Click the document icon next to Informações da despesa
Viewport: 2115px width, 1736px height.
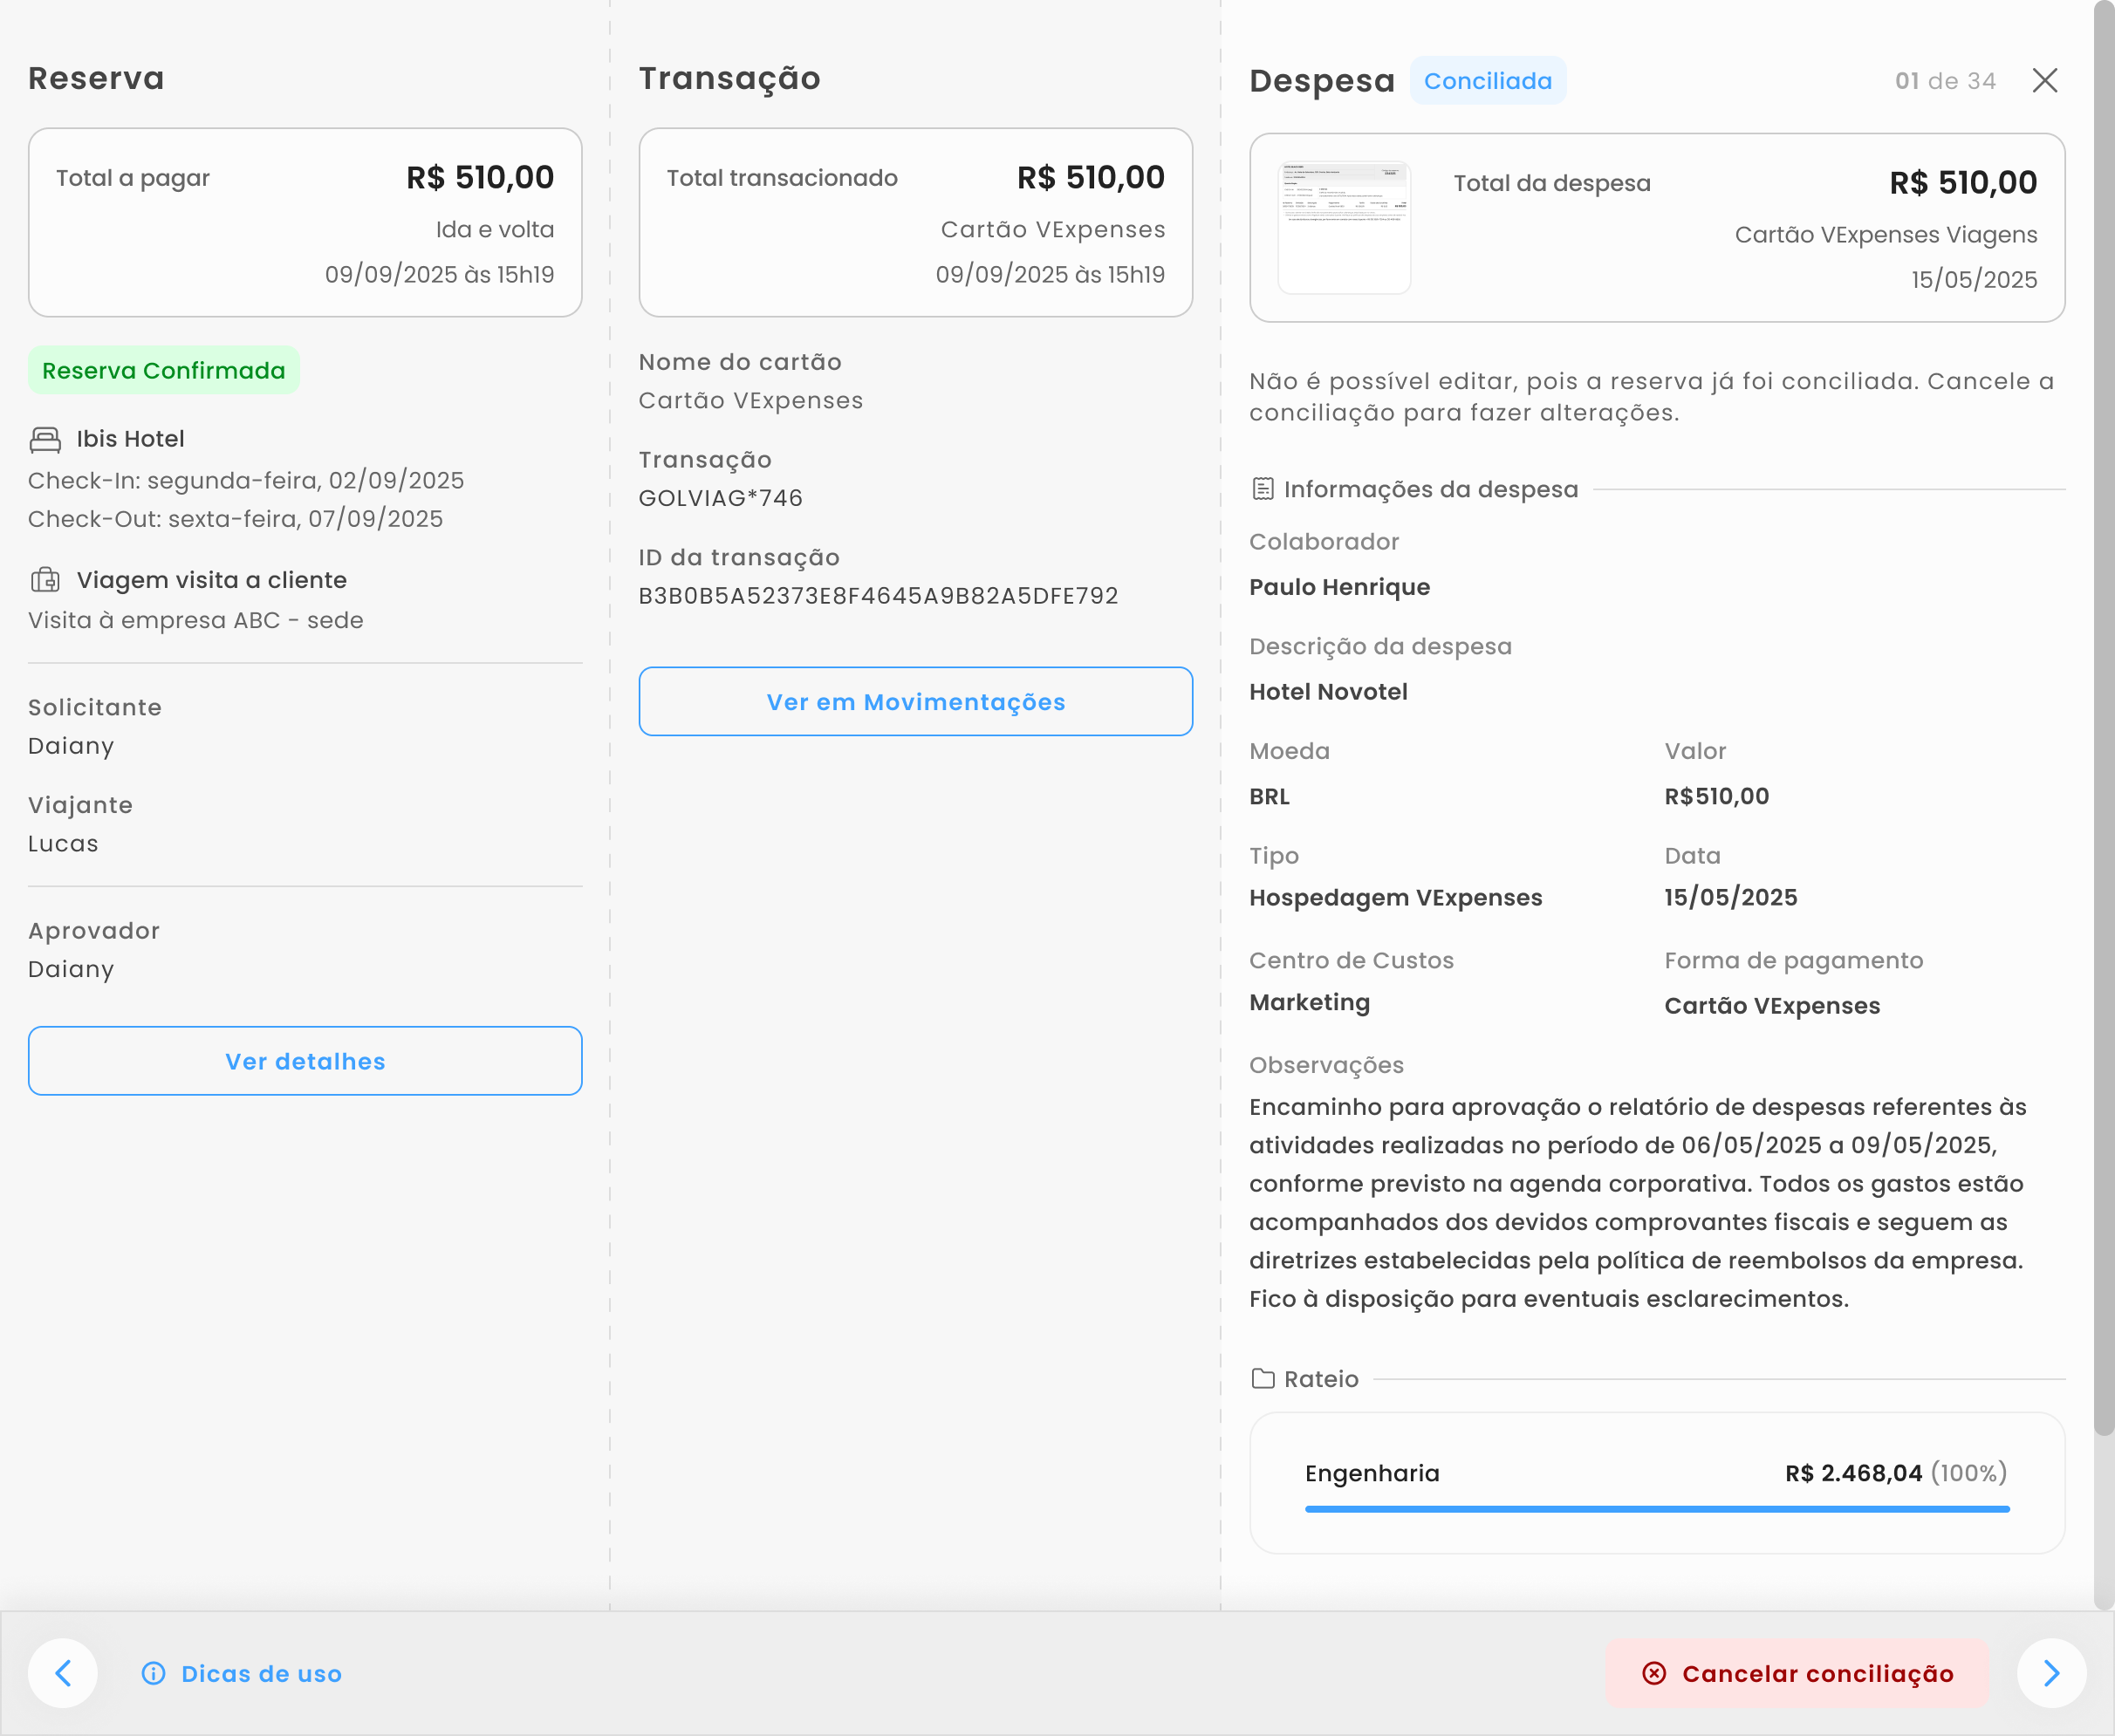tap(1263, 489)
